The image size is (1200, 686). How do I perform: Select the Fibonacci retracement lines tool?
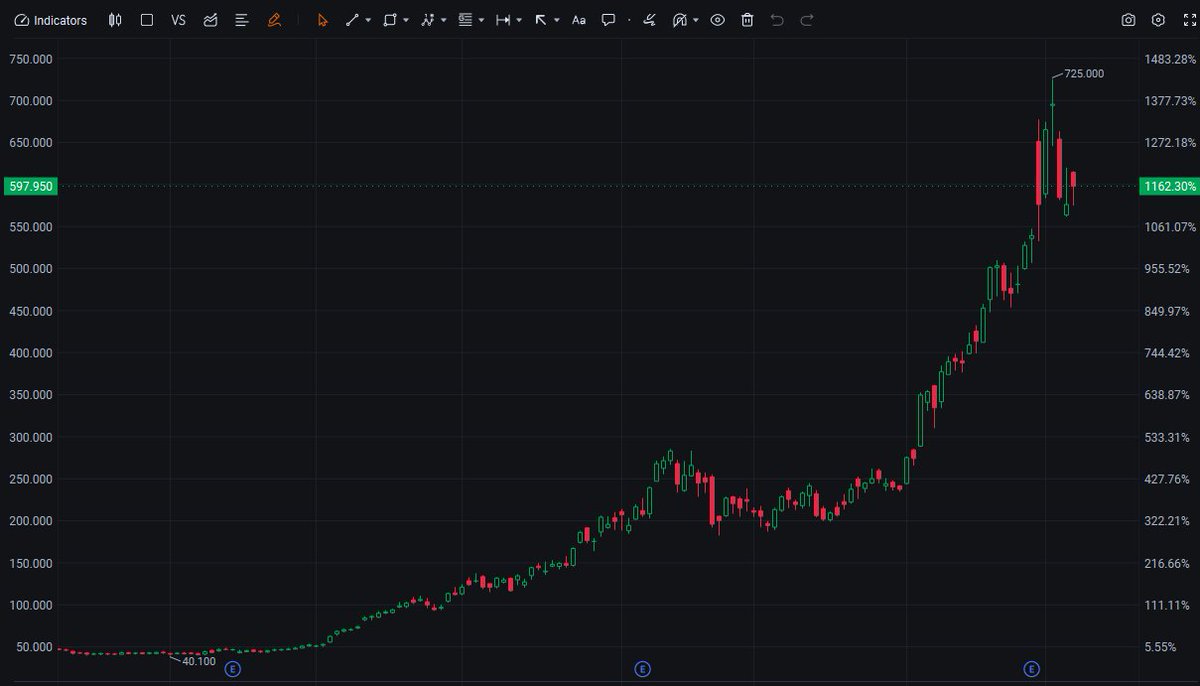pyautogui.click(x=465, y=20)
